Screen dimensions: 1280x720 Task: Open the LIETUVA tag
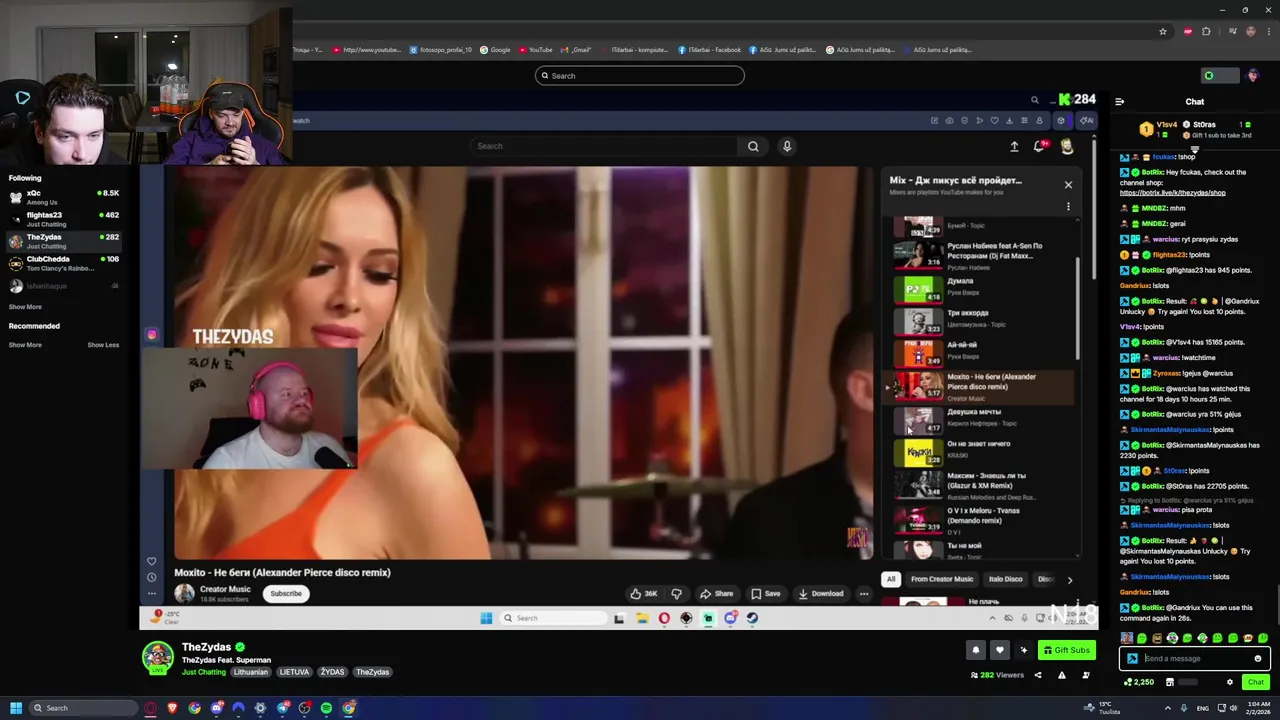pos(294,672)
